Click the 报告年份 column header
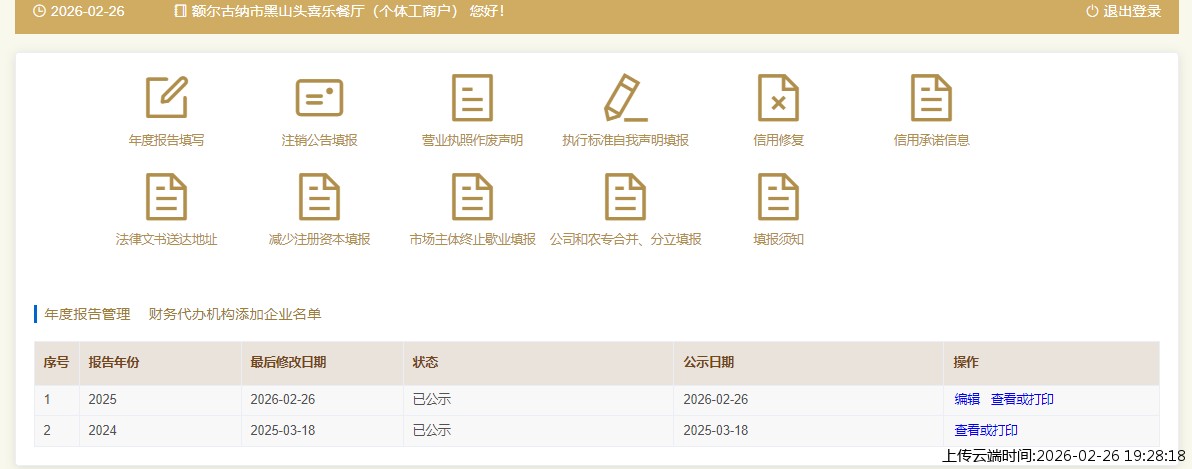The height and width of the screenshot is (469, 1192). 114,362
